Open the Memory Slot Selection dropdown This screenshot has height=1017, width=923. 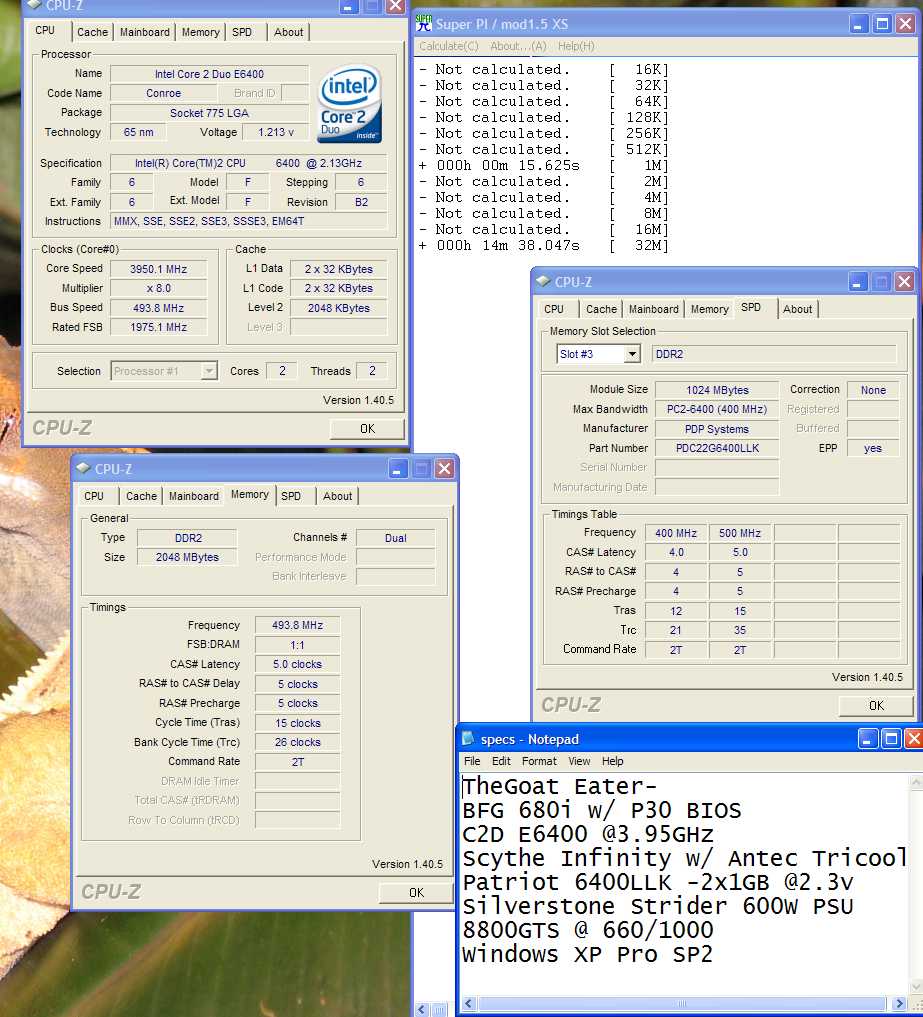point(632,354)
